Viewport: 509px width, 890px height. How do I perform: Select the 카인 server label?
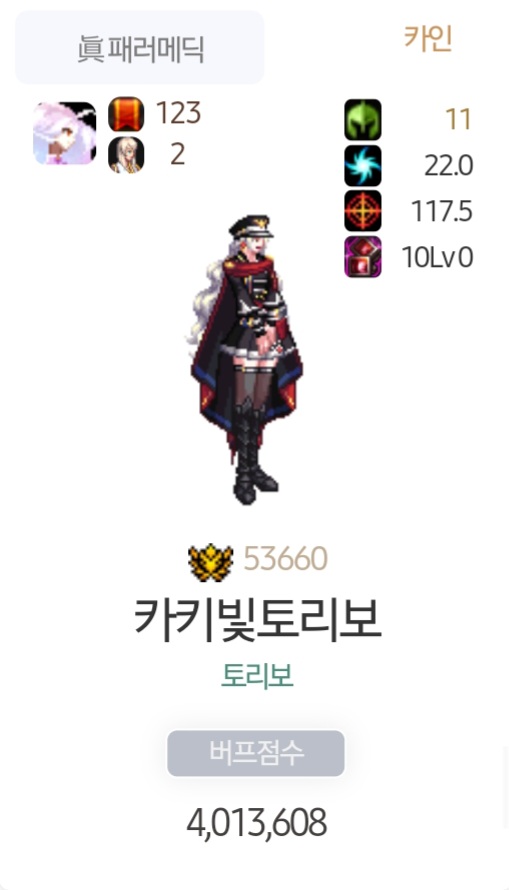(x=428, y=39)
